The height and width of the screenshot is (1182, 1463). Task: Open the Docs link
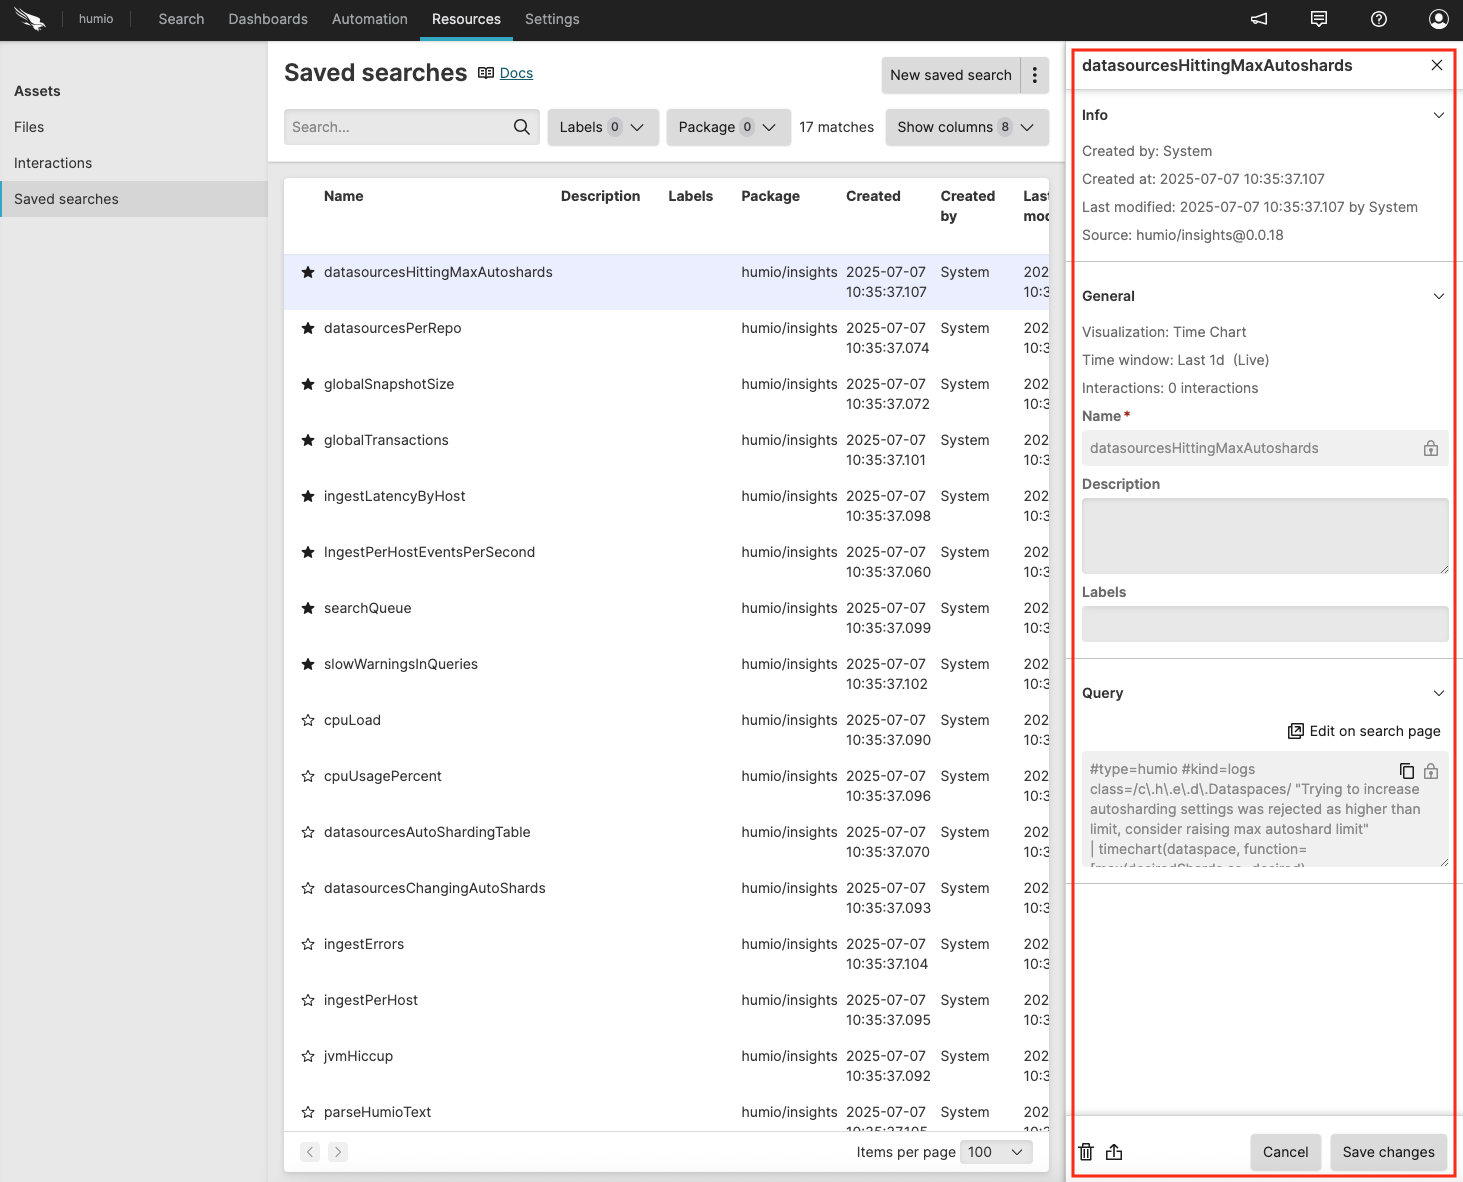click(x=516, y=73)
